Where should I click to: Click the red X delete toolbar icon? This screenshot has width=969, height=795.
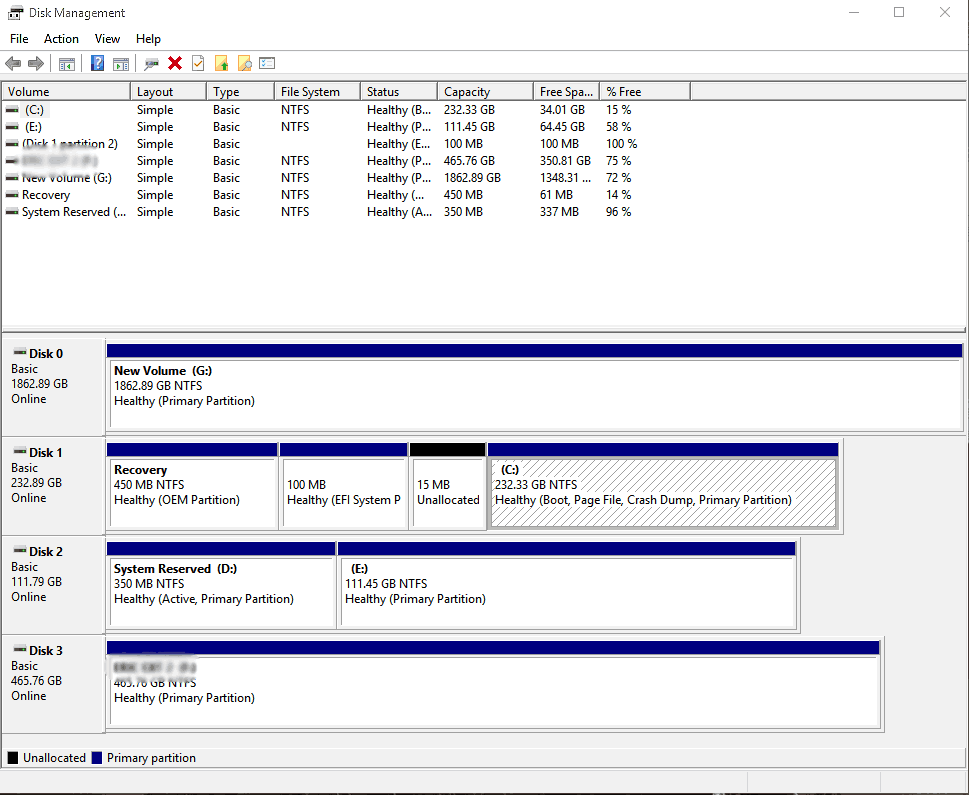[175, 63]
